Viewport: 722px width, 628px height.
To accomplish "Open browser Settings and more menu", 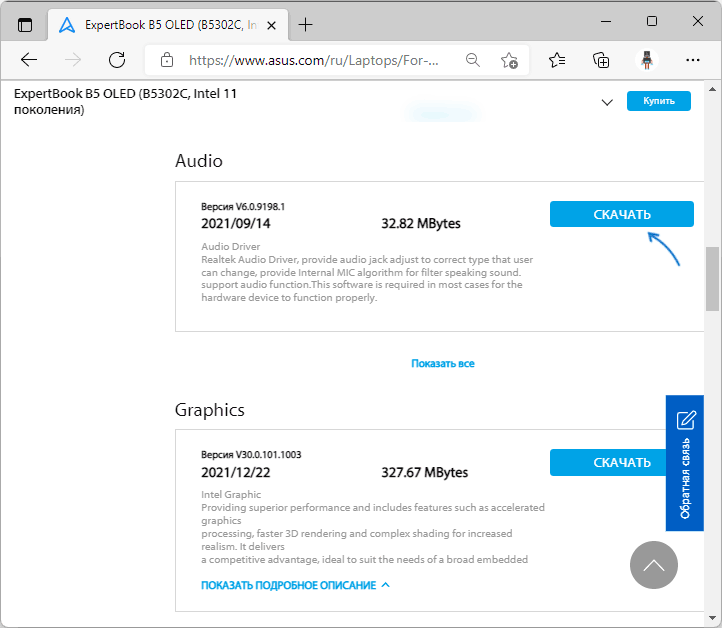I will 693,60.
